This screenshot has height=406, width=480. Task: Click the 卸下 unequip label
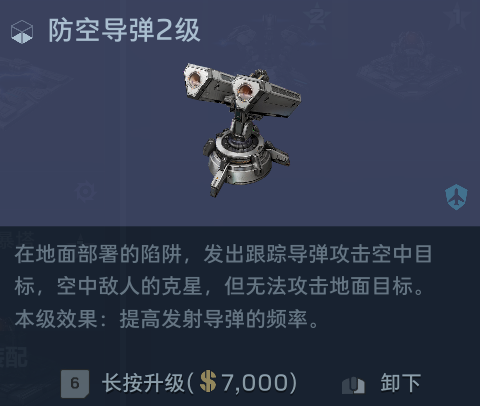pos(400,383)
